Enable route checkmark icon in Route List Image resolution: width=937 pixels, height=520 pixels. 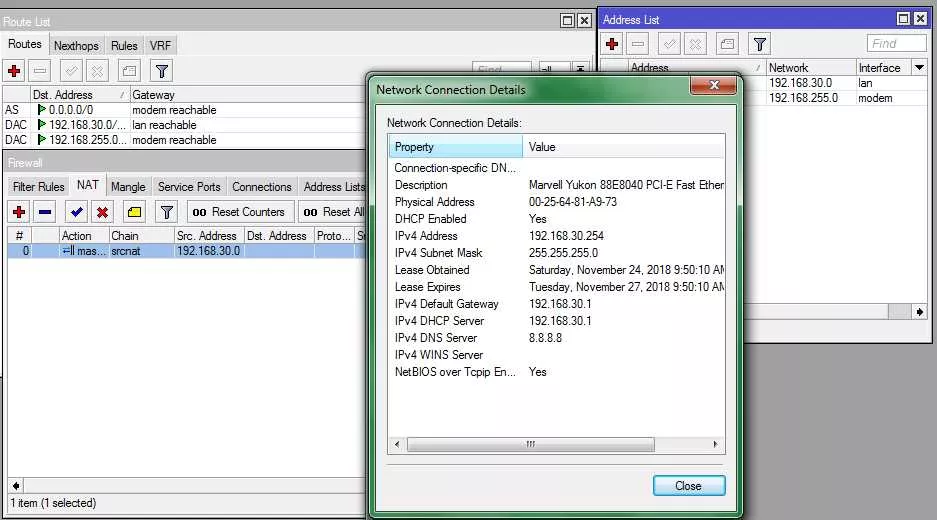pos(71,71)
